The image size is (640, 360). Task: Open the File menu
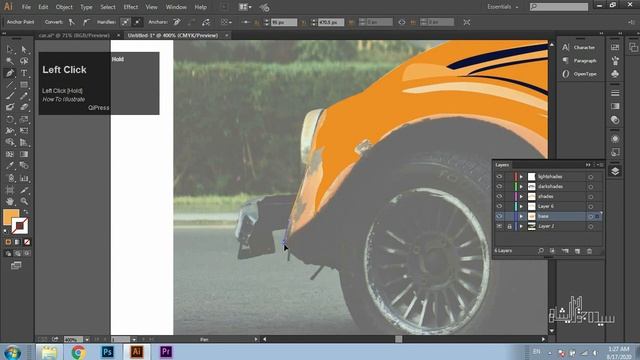tap(27, 7)
